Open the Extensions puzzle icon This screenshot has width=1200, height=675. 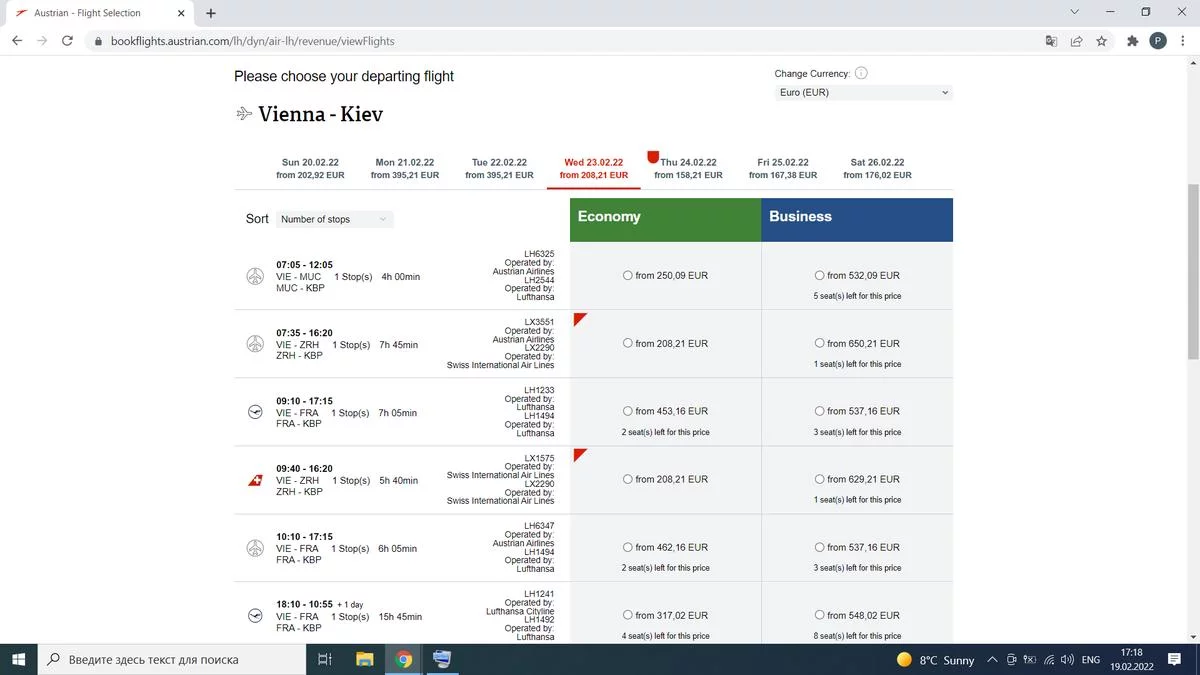[1132, 41]
